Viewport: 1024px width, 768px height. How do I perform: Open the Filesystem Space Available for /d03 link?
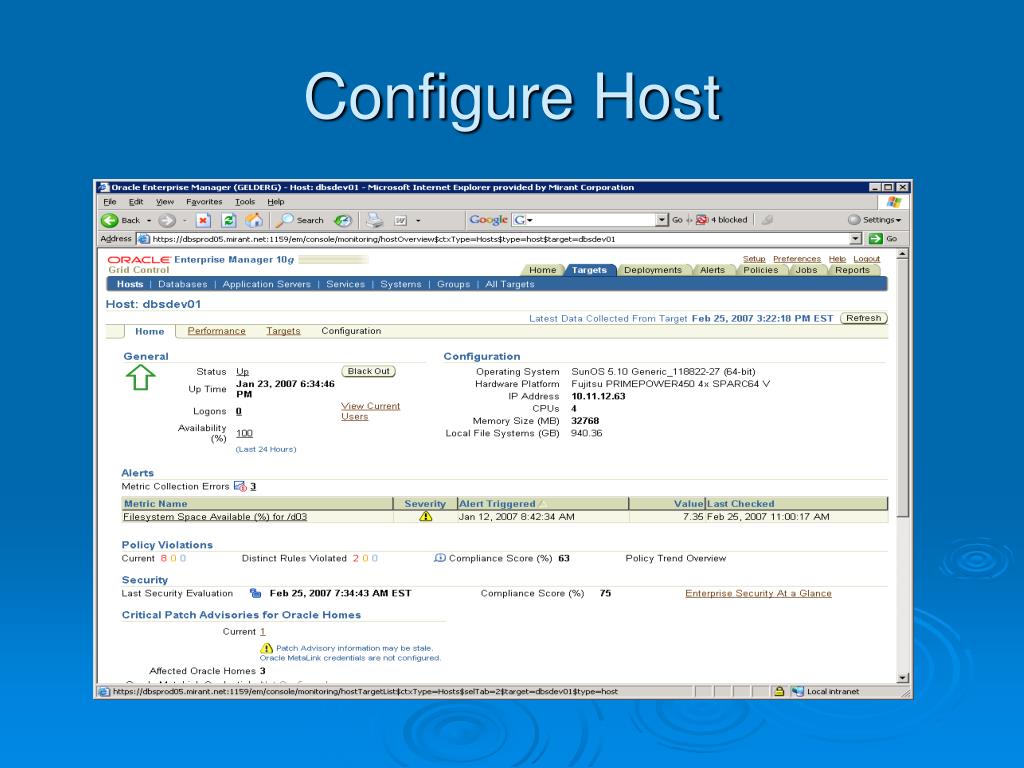click(215, 517)
